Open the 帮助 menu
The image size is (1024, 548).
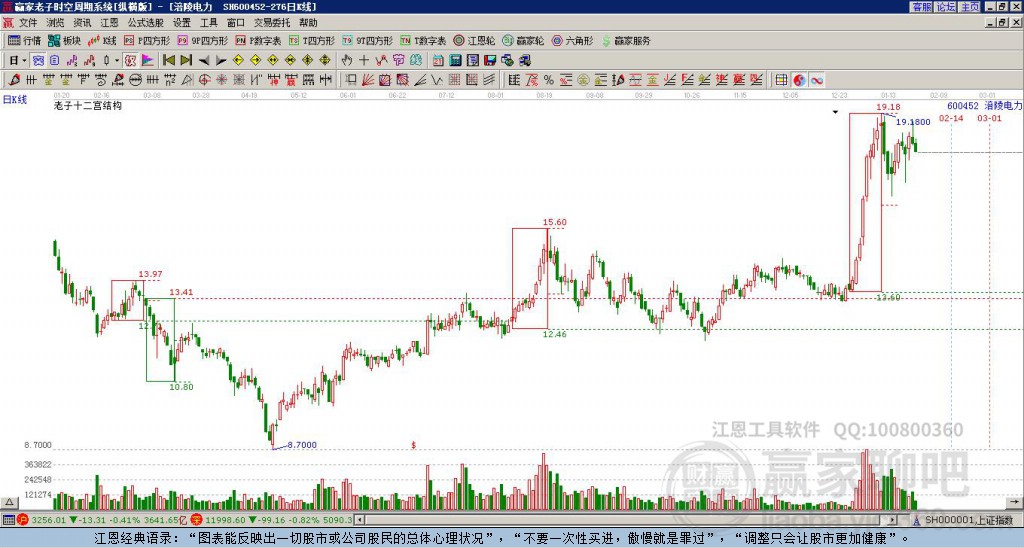pos(308,23)
